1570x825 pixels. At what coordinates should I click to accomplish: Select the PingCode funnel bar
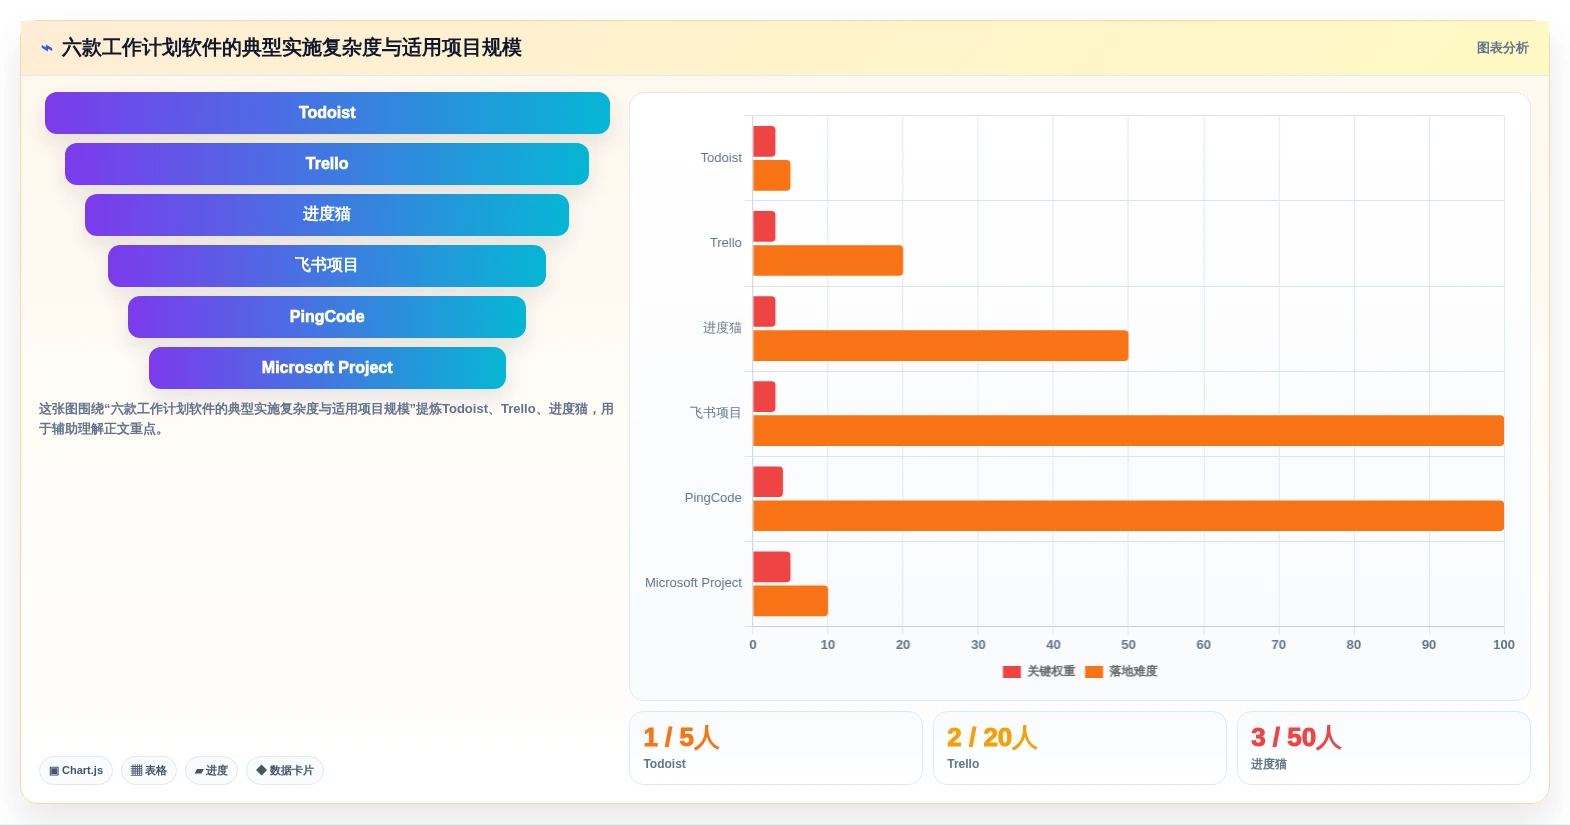pyautogui.click(x=327, y=317)
